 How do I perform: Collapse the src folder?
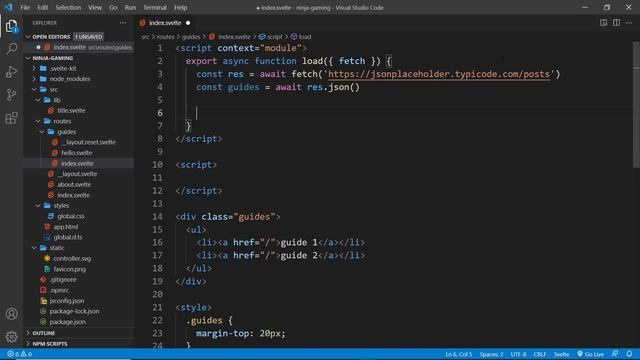click(53, 89)
